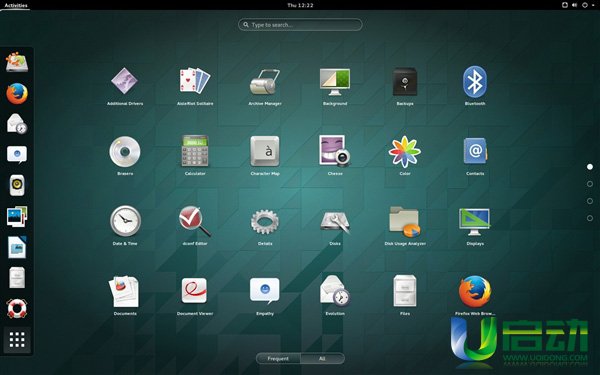
Task: Go to the second app page dot
Action: 590,184
